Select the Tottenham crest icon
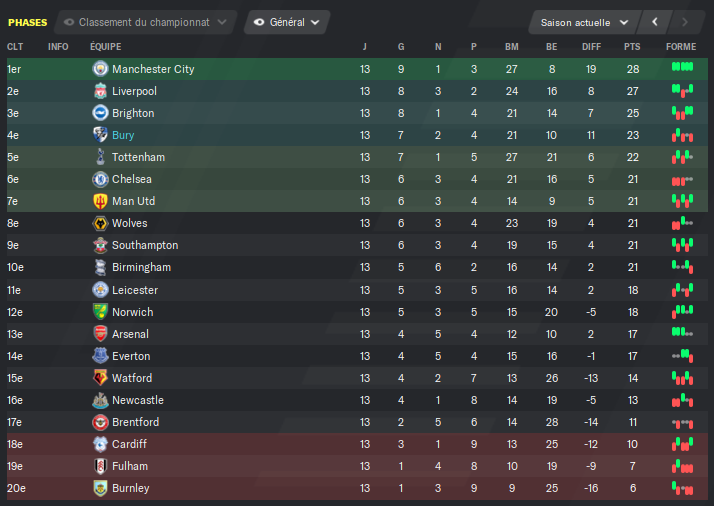Screen dimensions: 714x506 [x=100, y=157]
